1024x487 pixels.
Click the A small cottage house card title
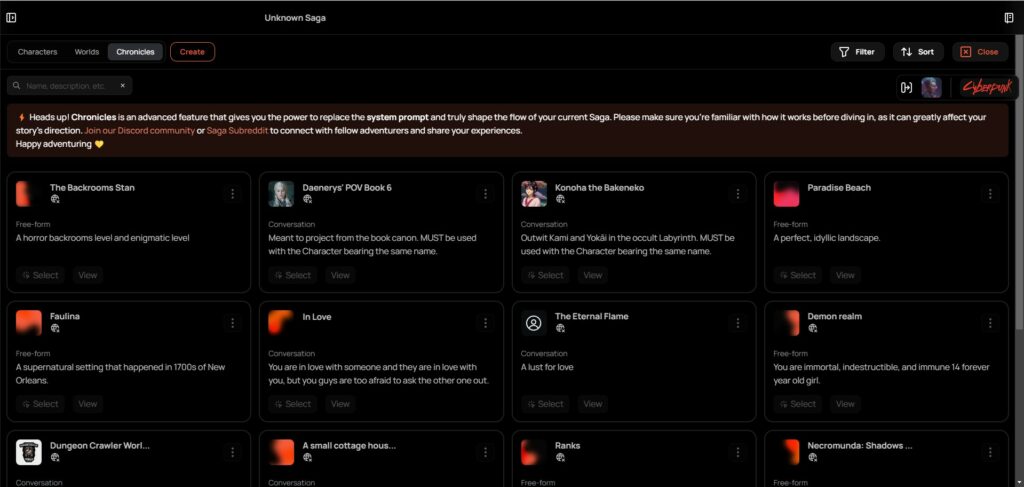click(349, 446)
